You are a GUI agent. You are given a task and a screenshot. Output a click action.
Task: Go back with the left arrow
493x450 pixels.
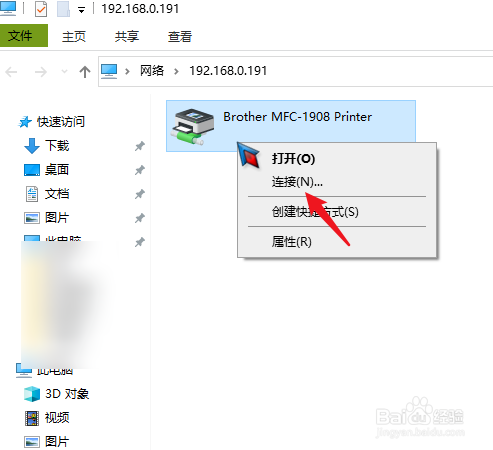11,72
